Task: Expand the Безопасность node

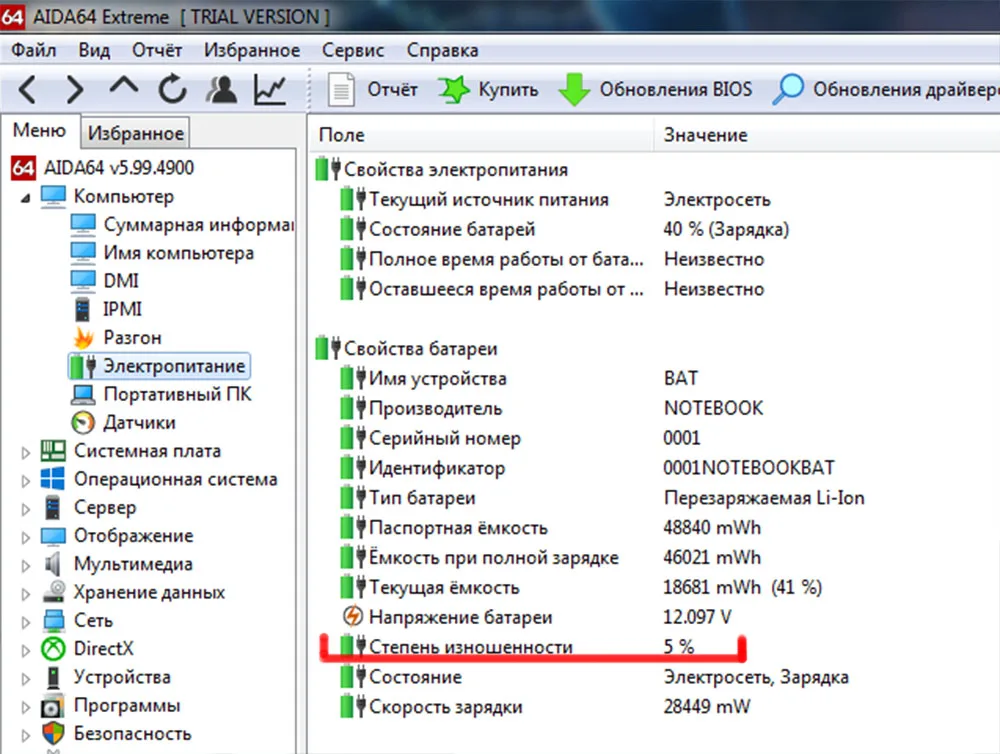Action: [x=26, y=735]
